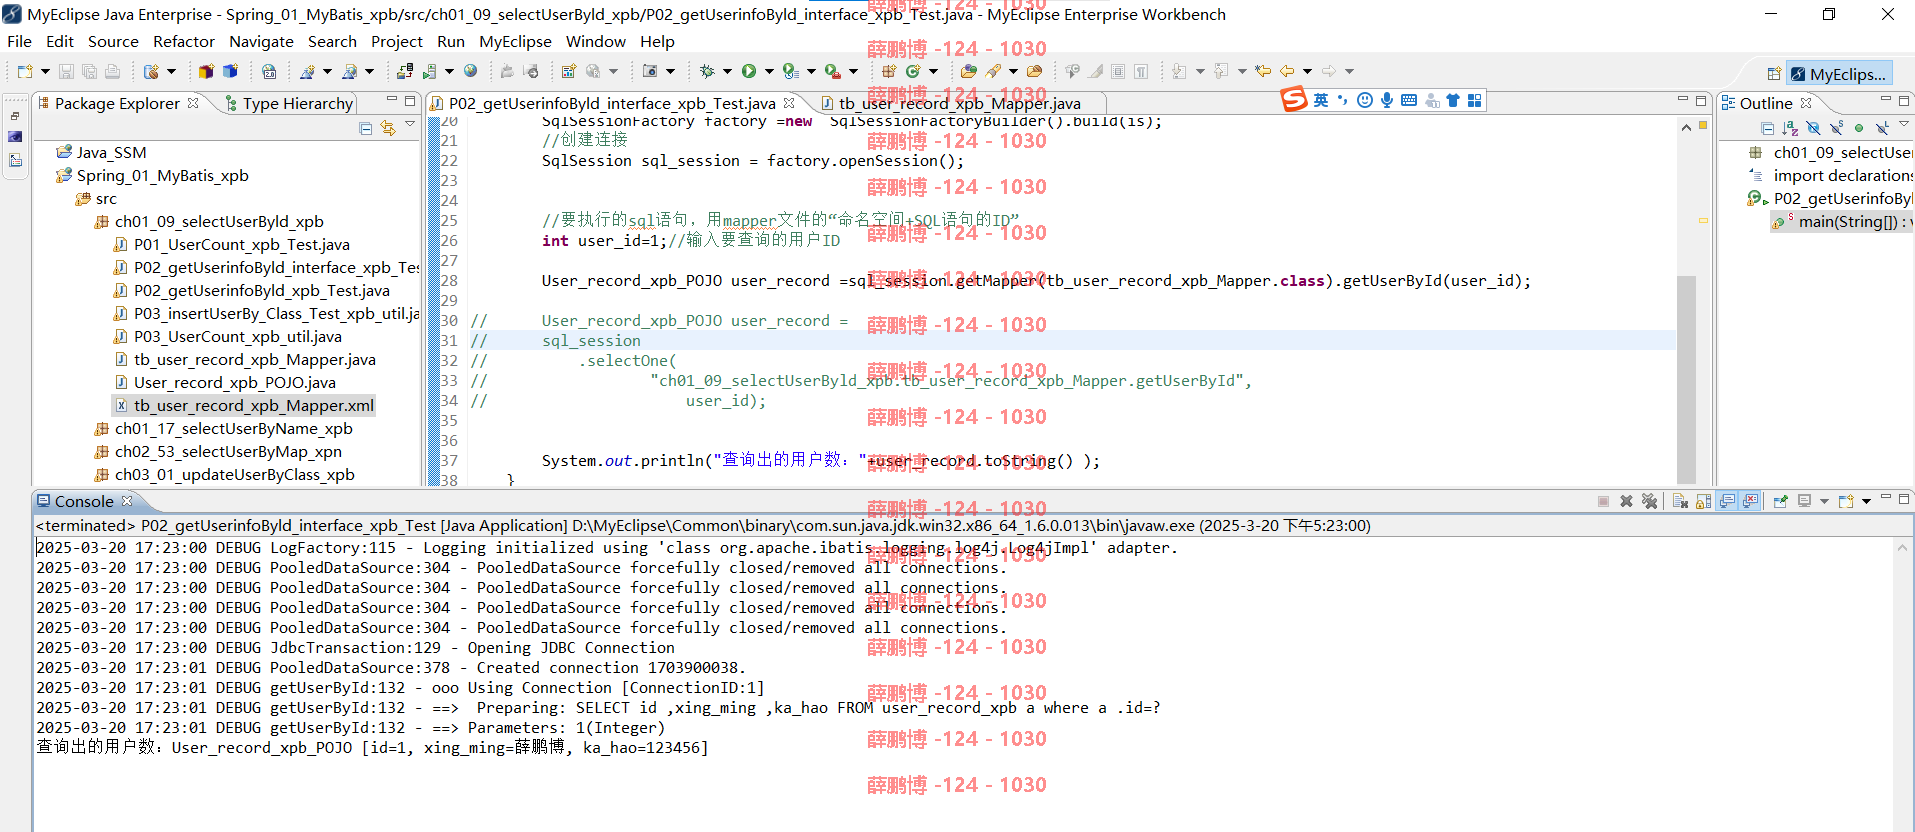Collapse All in Package Explorer

(x=365, y=128)
